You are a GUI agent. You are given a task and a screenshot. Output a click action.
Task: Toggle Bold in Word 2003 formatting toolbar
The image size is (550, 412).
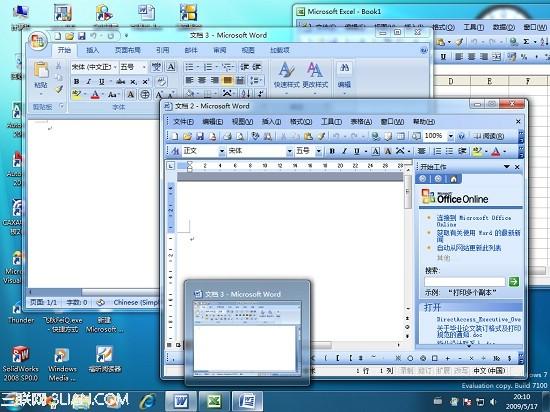click(x=332, y=151)
